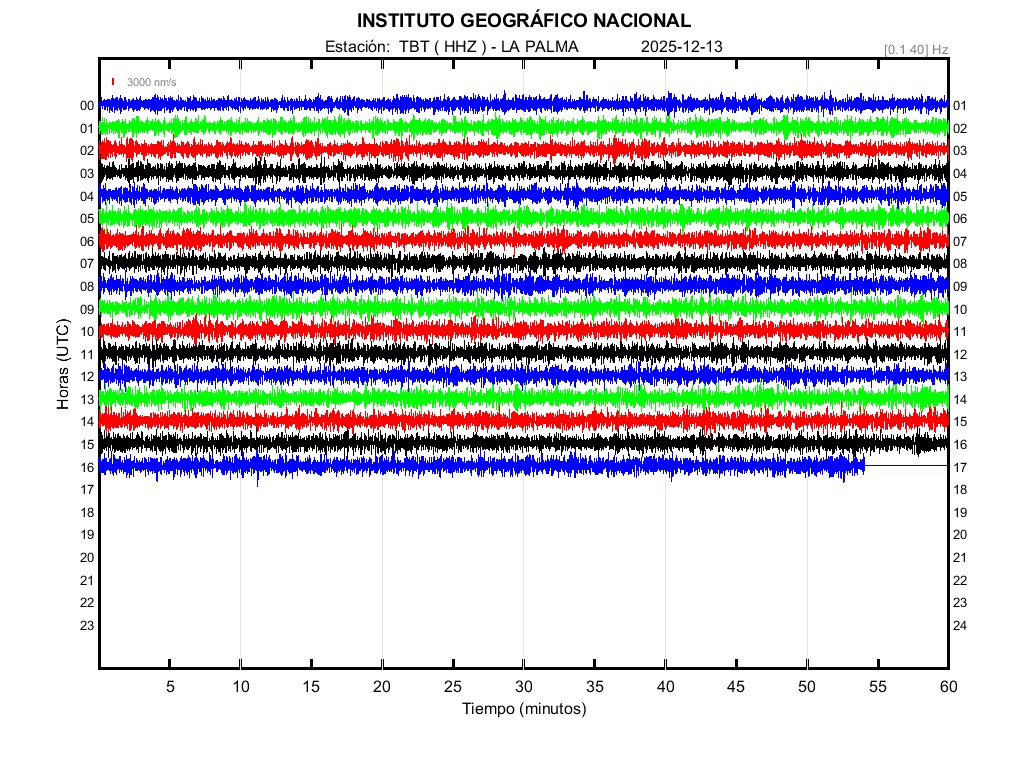Screen dimensions: 1024x768
Task: Click minute tick label 60 on time axis
Action: (x=947, y=686)
